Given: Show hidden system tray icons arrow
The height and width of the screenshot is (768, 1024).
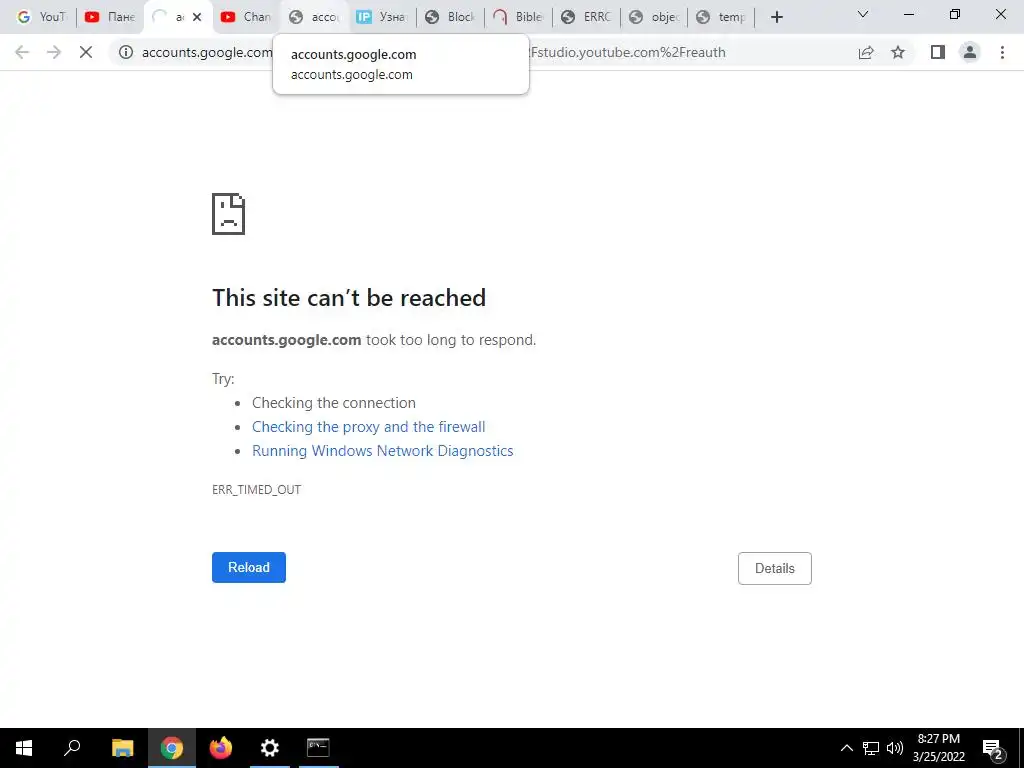Looking at the screenshot, I should [x=846, y=748].
